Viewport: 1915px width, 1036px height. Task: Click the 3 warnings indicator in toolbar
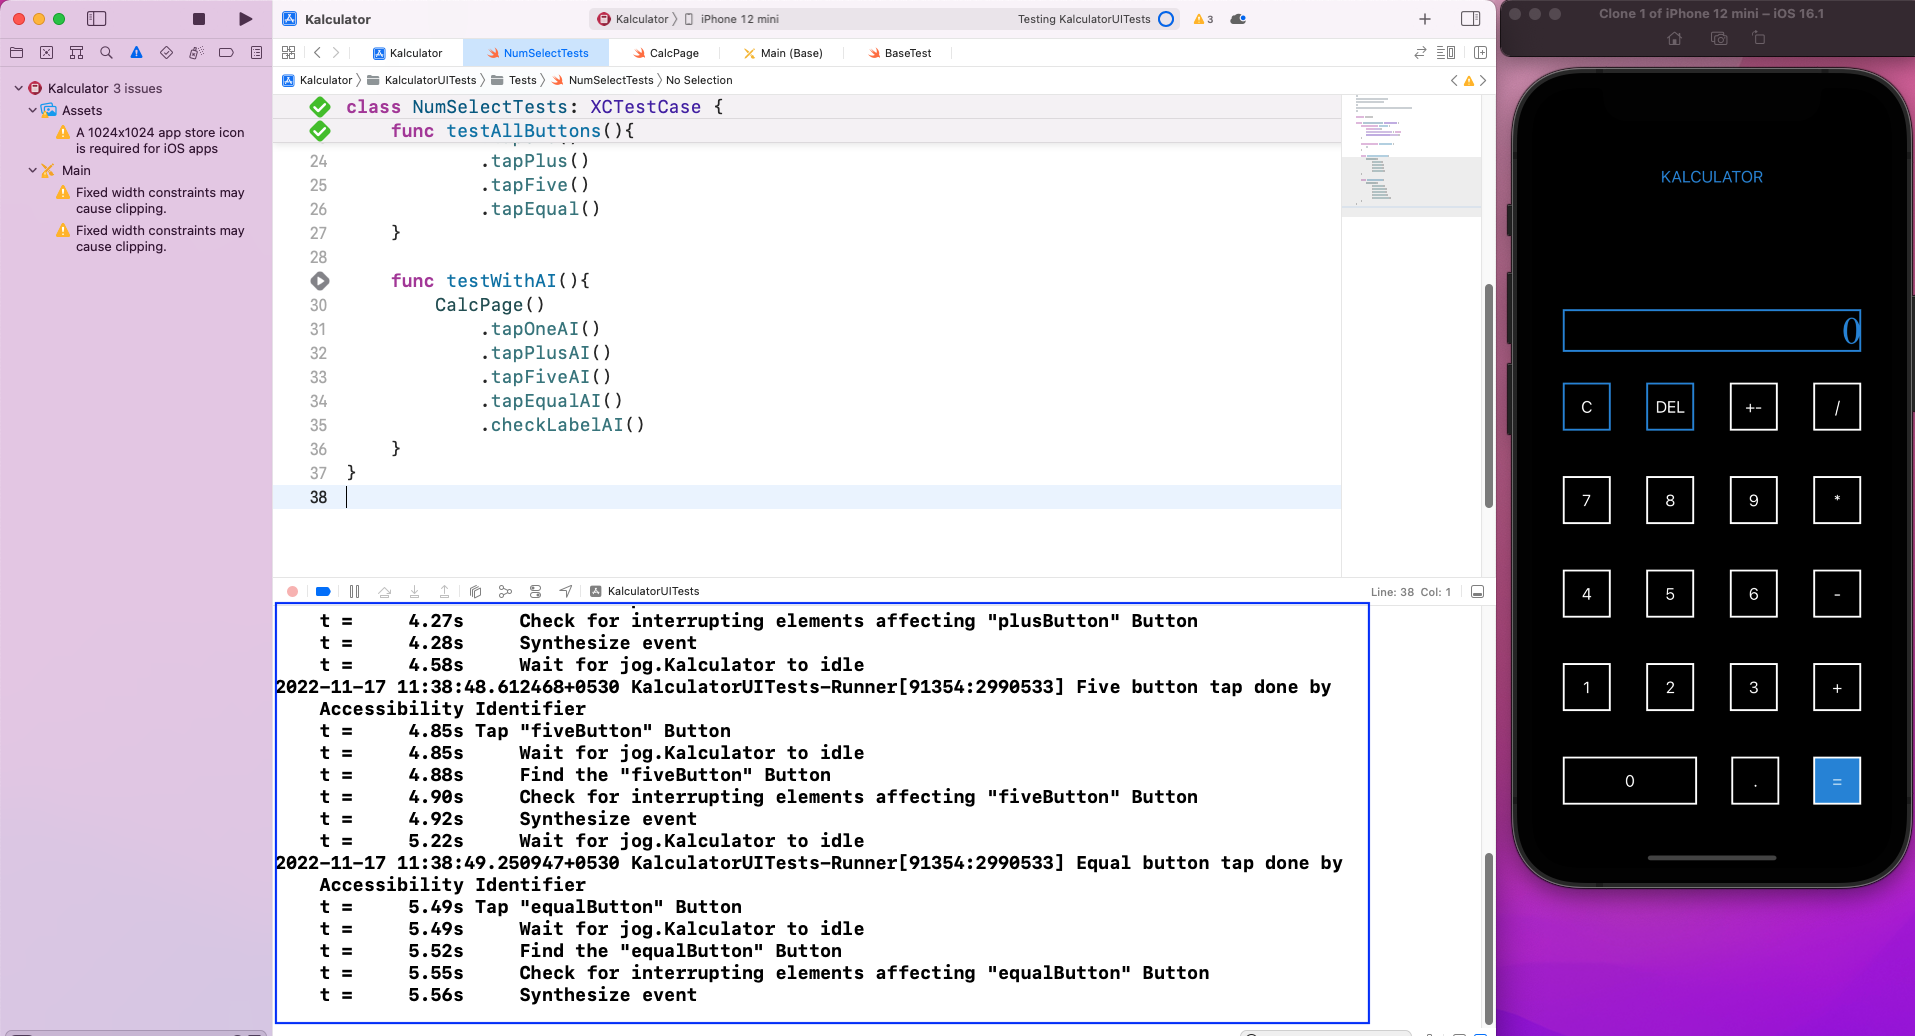point(1203,19)
